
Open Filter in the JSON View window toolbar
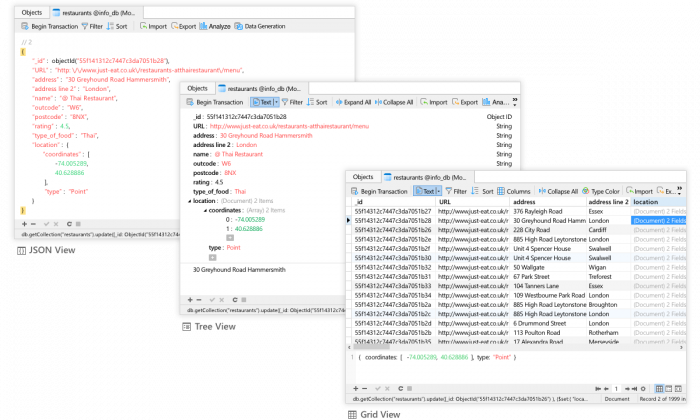92,26
